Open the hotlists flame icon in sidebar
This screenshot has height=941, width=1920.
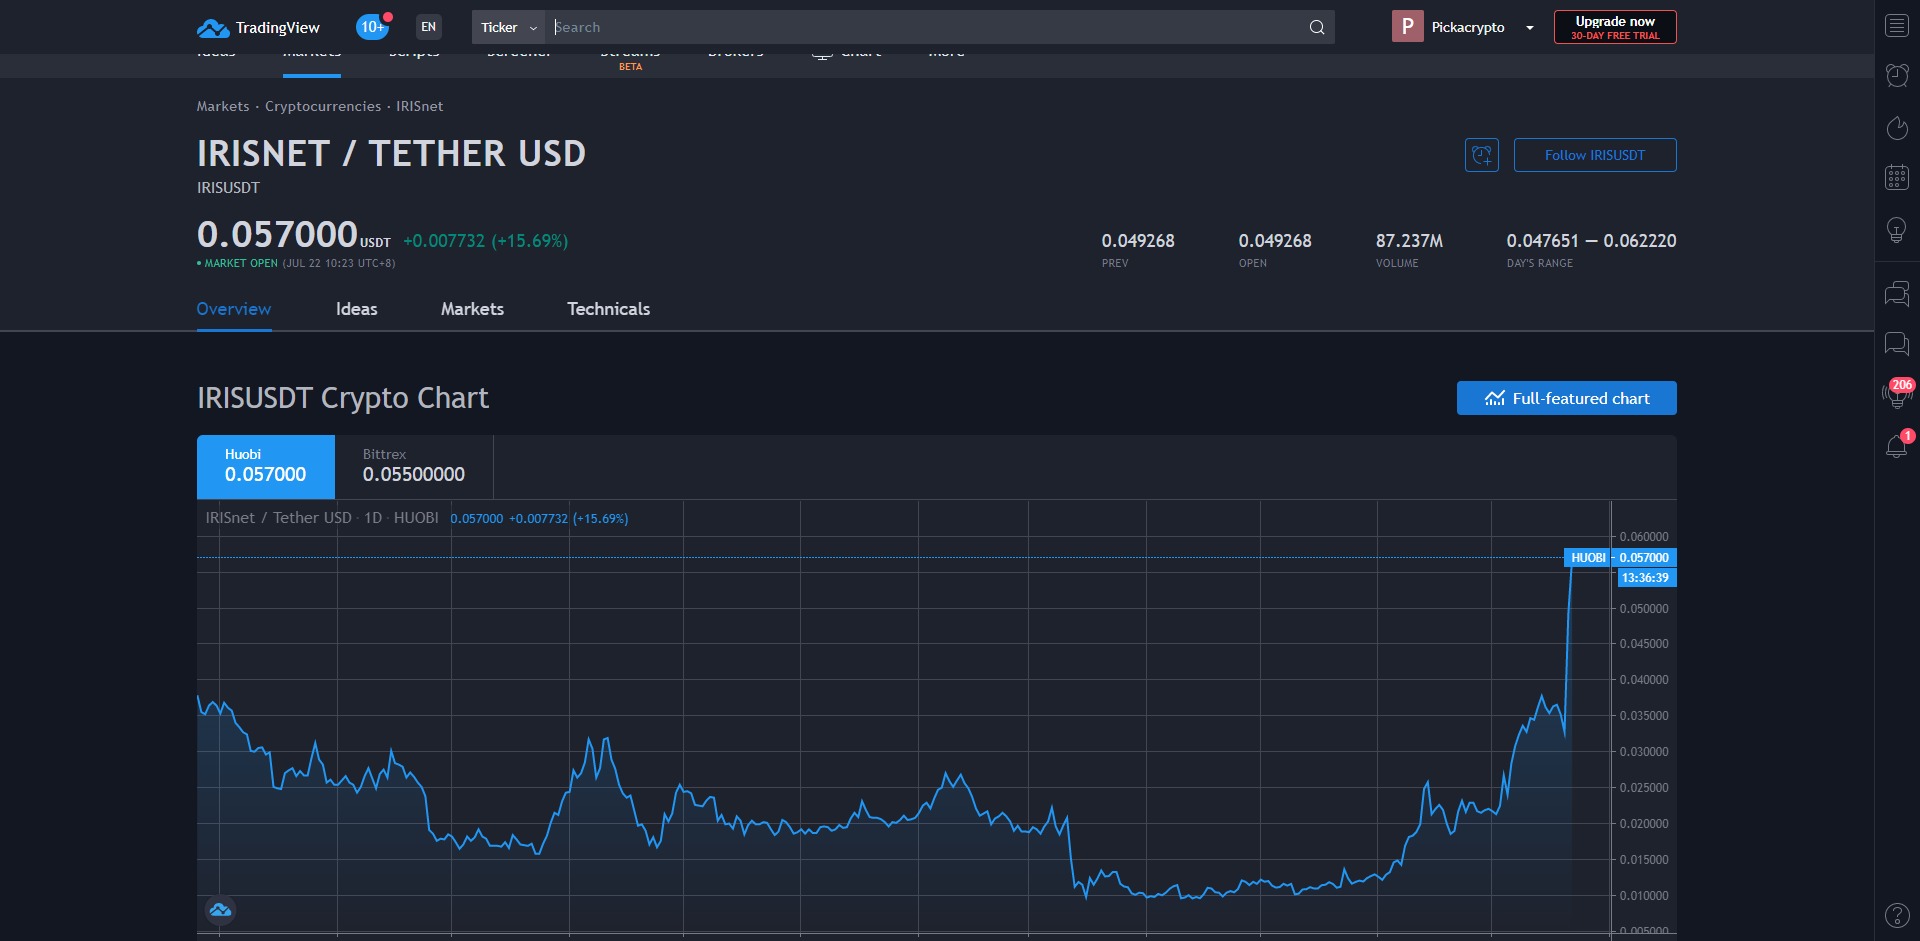[1897, 128]
